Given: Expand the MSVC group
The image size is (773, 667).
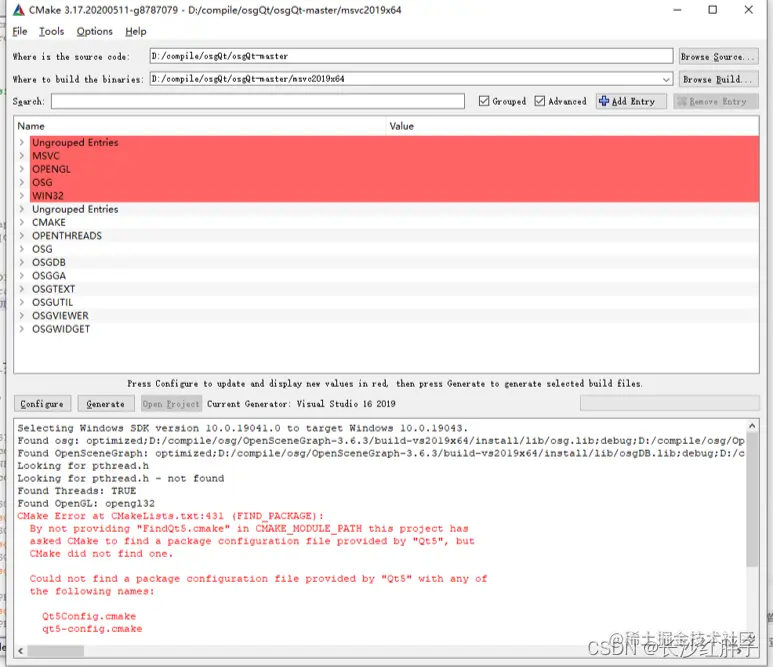Looking at the screenshot, I should [22, 156].
